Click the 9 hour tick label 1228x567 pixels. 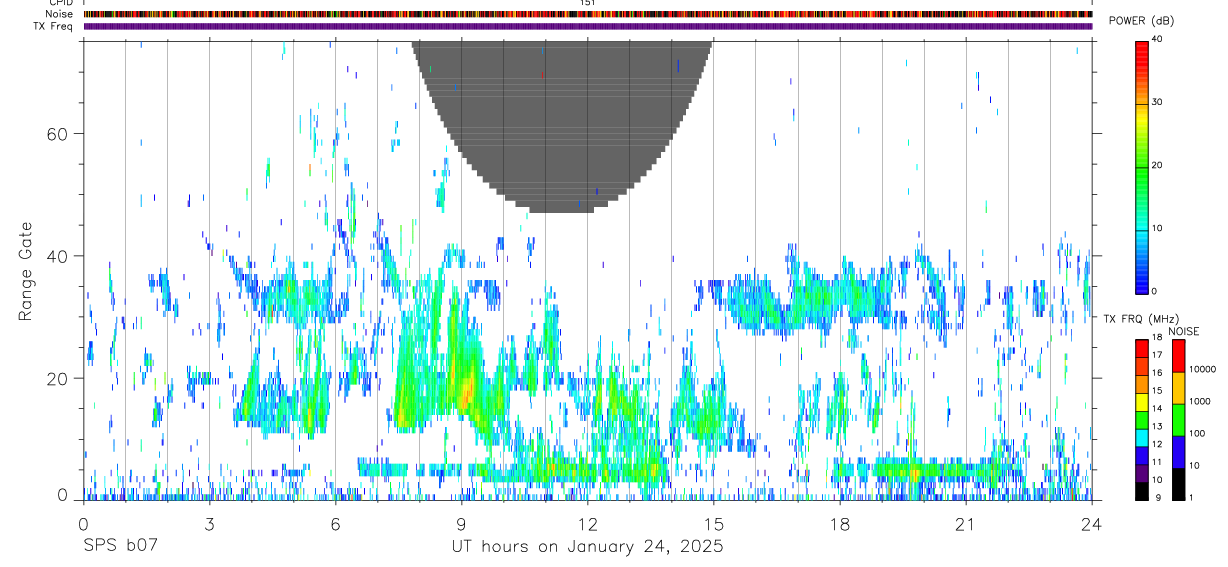[x=461, y=524]
